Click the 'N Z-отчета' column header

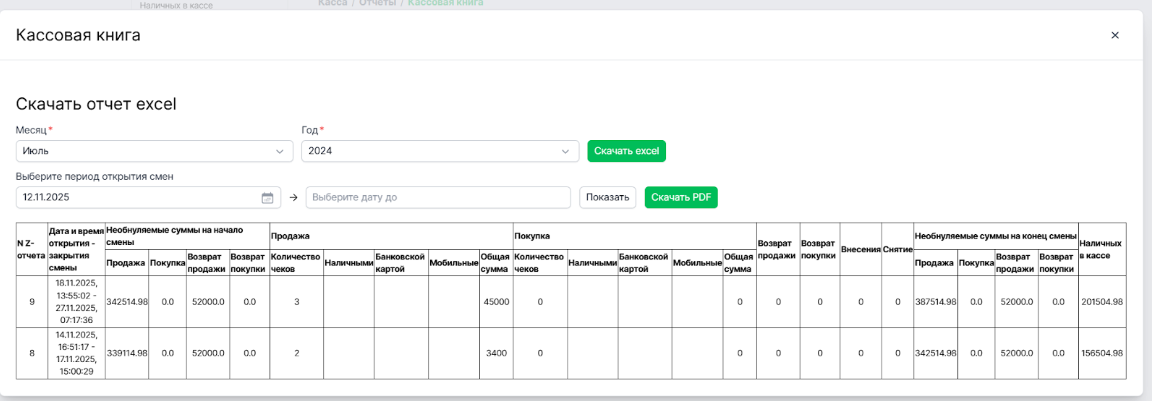click(32, 249)
